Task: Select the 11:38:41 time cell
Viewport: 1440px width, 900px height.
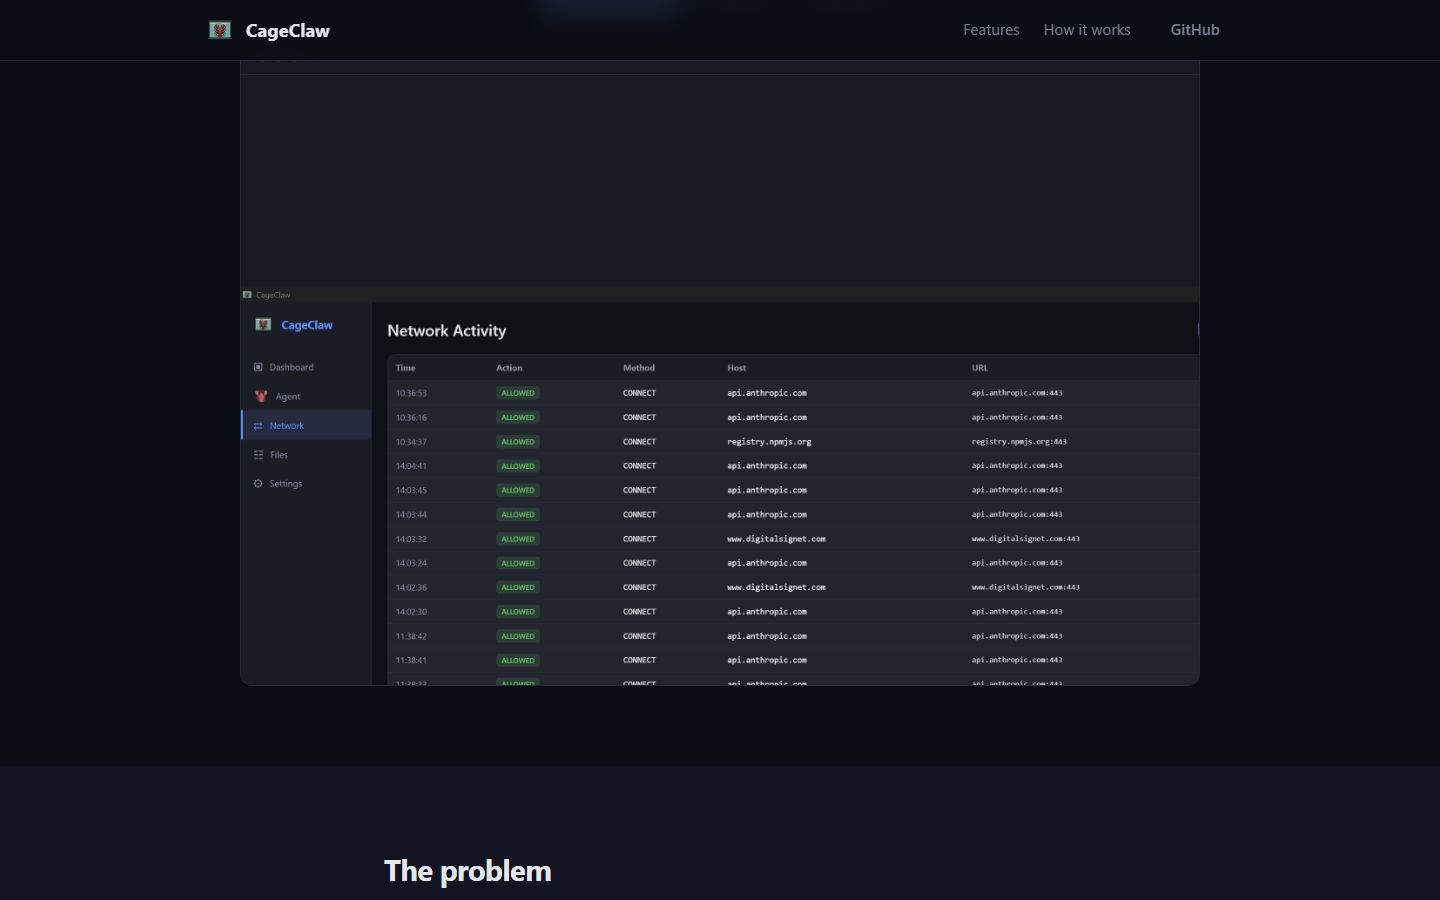Action: click(411, 660)
